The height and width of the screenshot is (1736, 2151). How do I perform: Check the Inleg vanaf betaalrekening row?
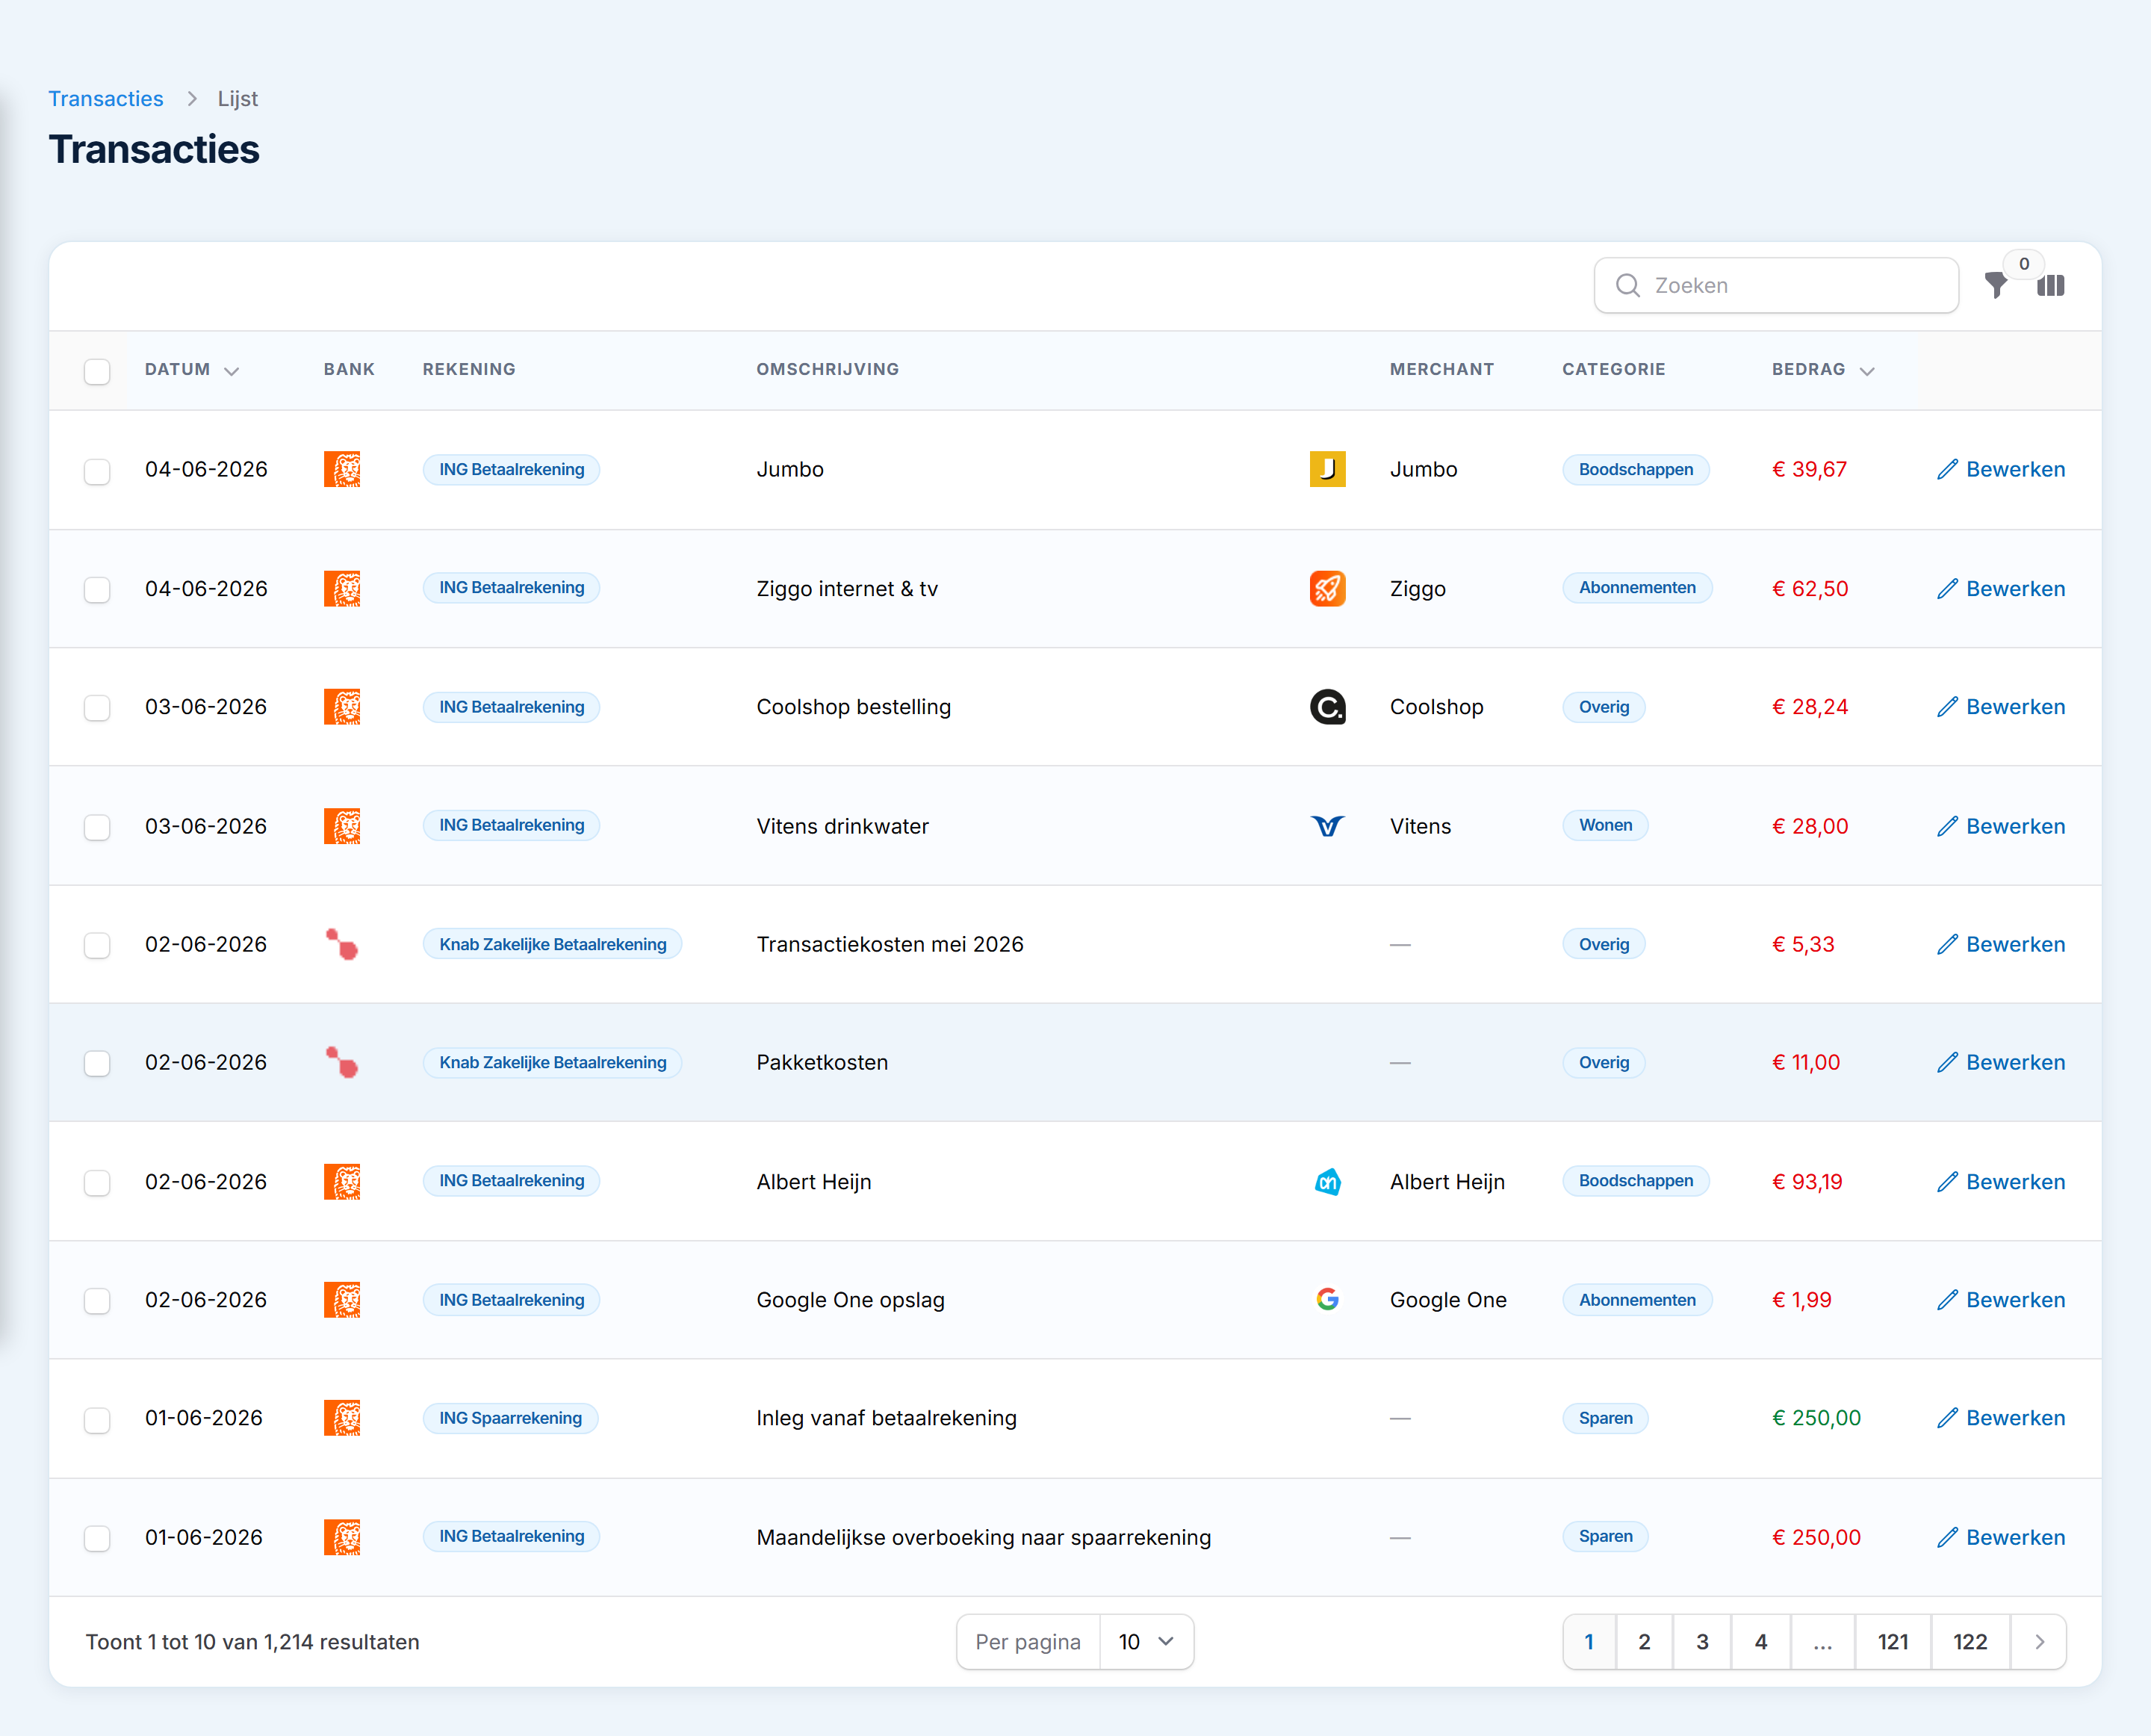[x=97, y=1420]
